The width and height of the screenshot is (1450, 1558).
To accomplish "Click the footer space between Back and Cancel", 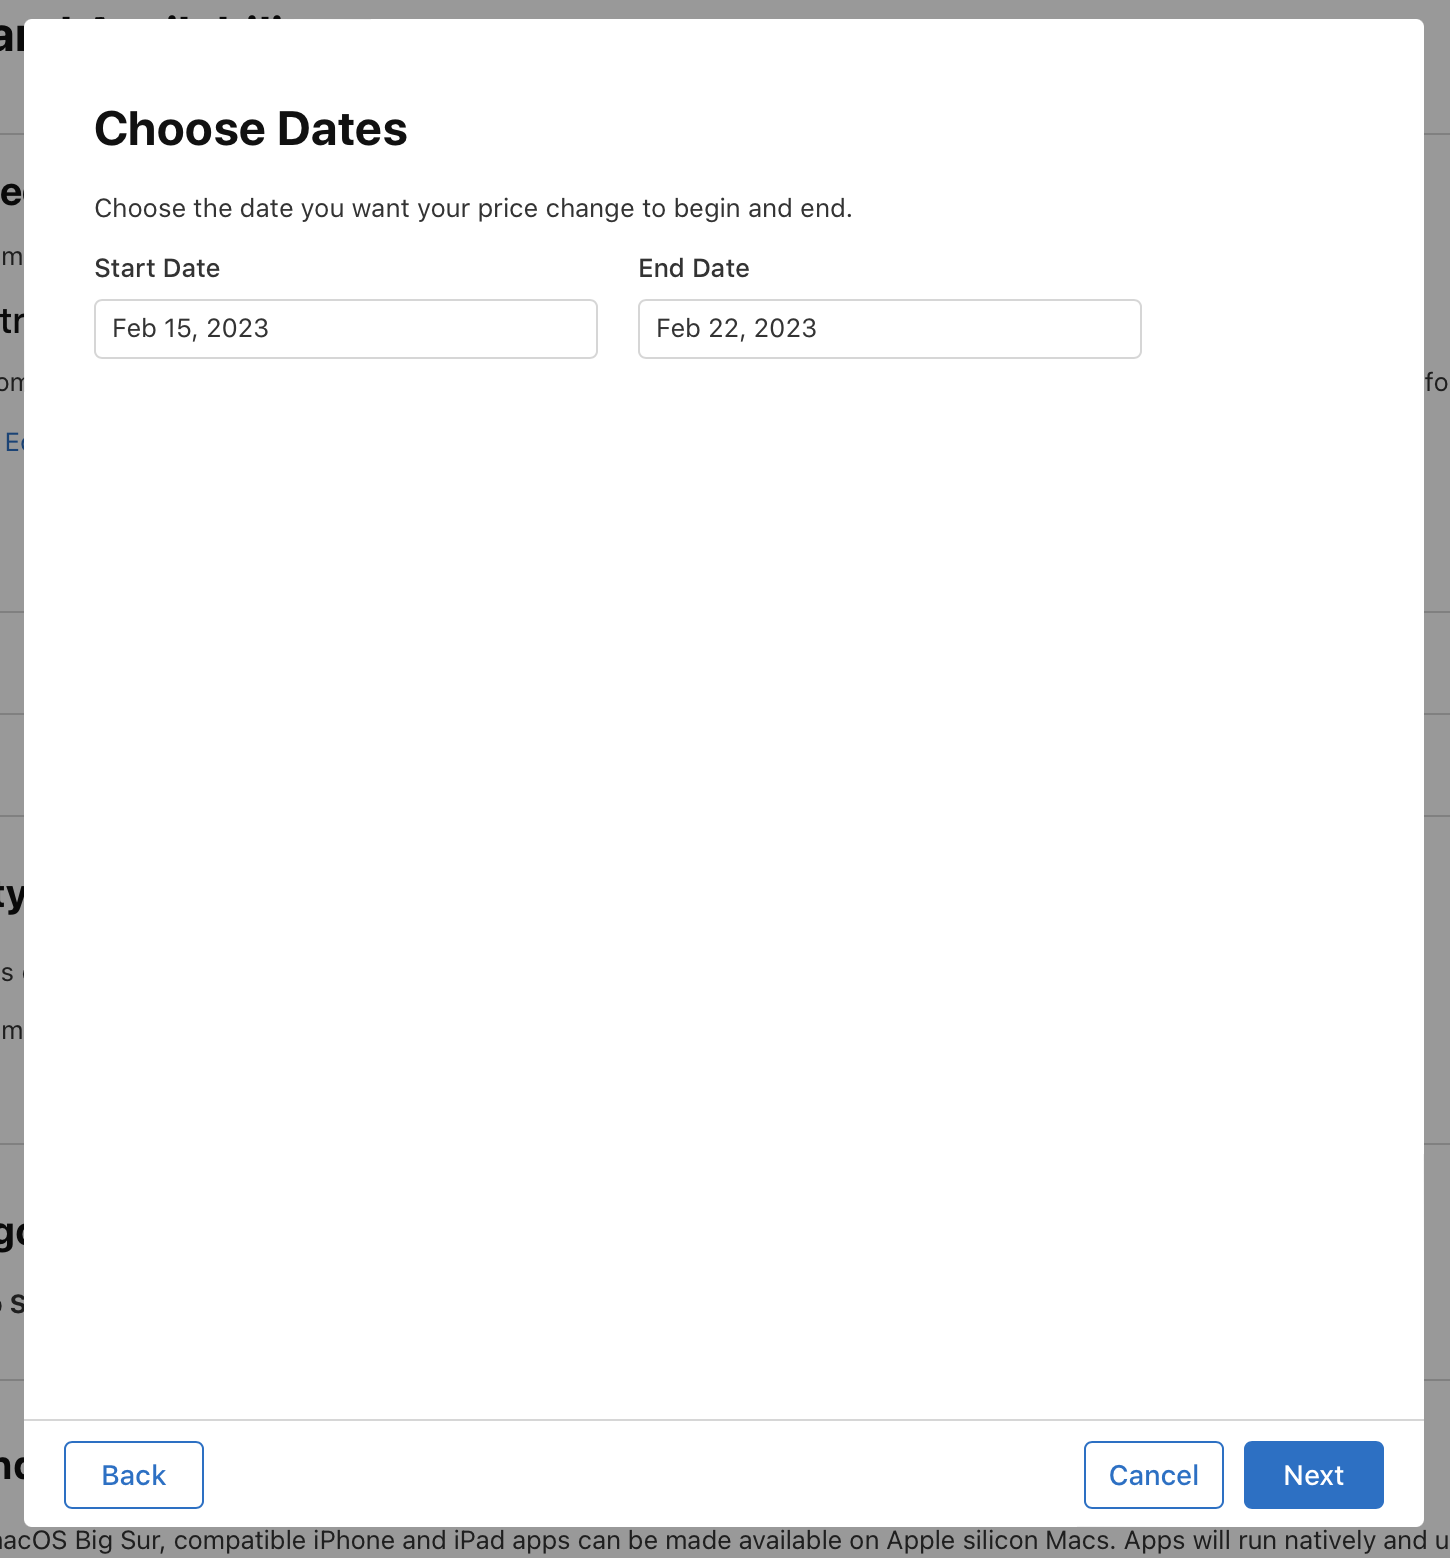I will (x=640, y=1475).
